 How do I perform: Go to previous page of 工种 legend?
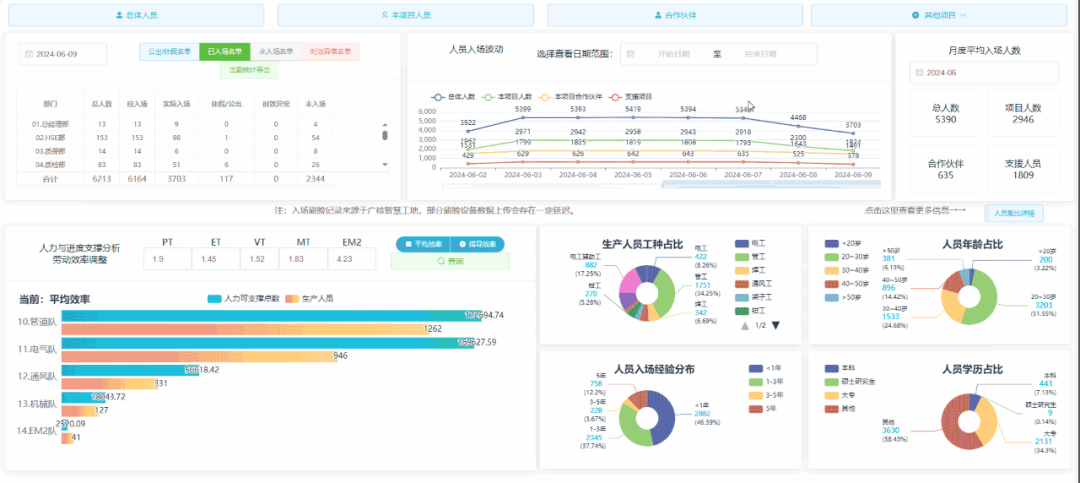[x=743, y=325]
